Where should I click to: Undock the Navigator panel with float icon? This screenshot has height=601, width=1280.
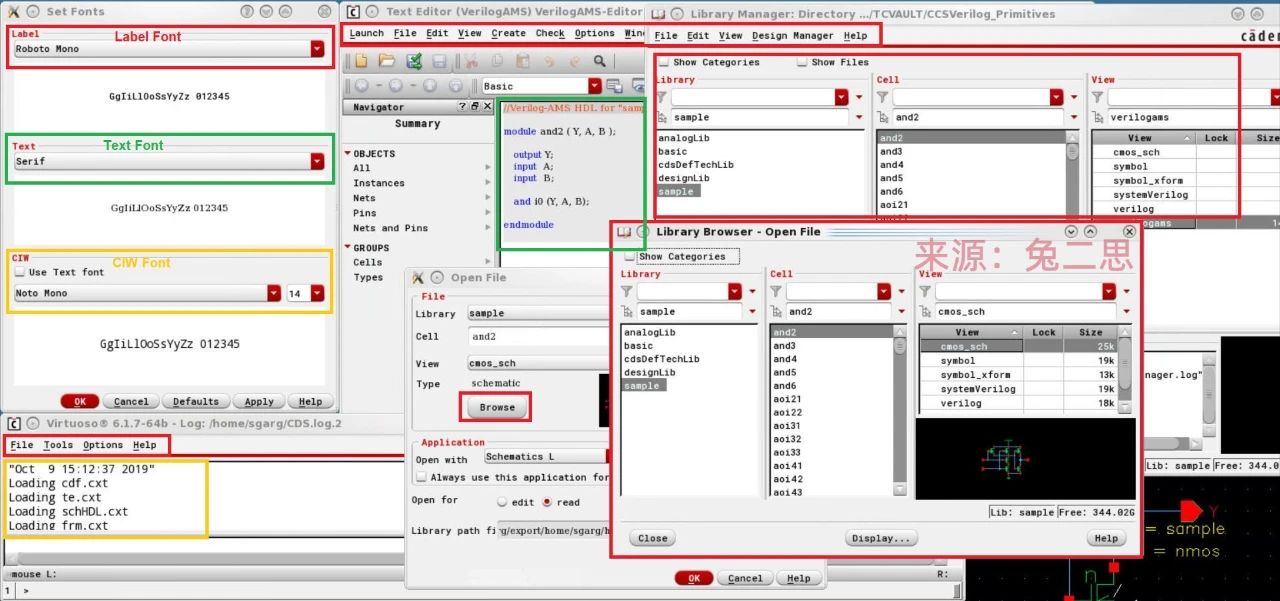475,107
